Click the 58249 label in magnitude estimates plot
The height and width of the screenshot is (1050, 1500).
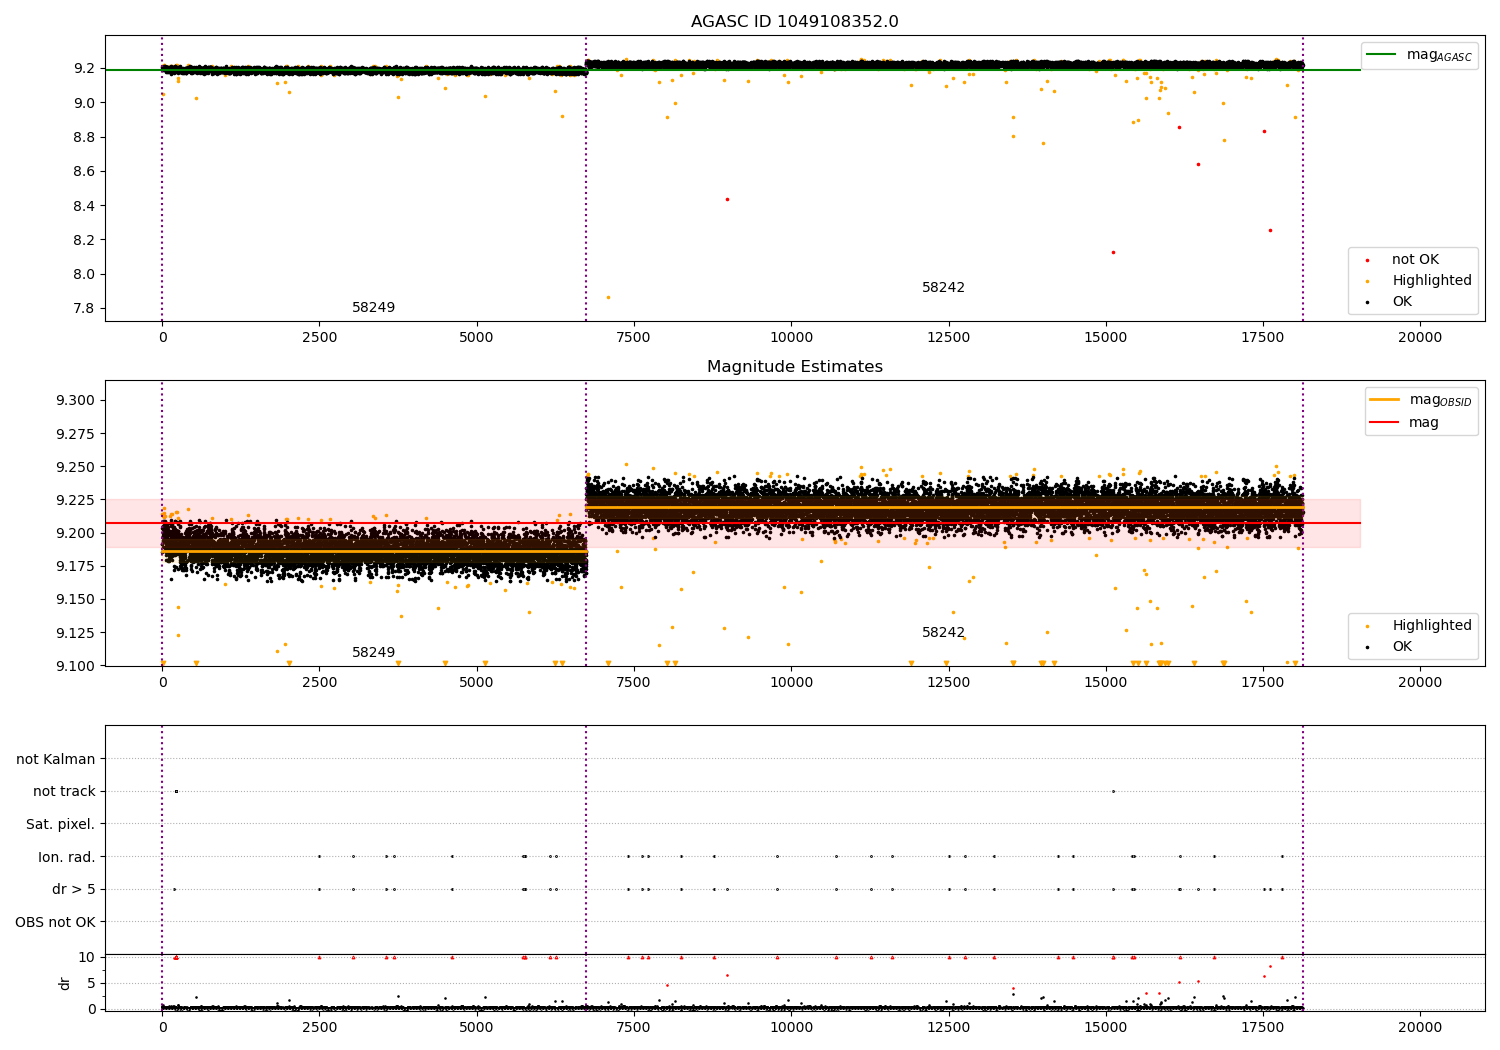pyautogui.click(x=373, y=653)
